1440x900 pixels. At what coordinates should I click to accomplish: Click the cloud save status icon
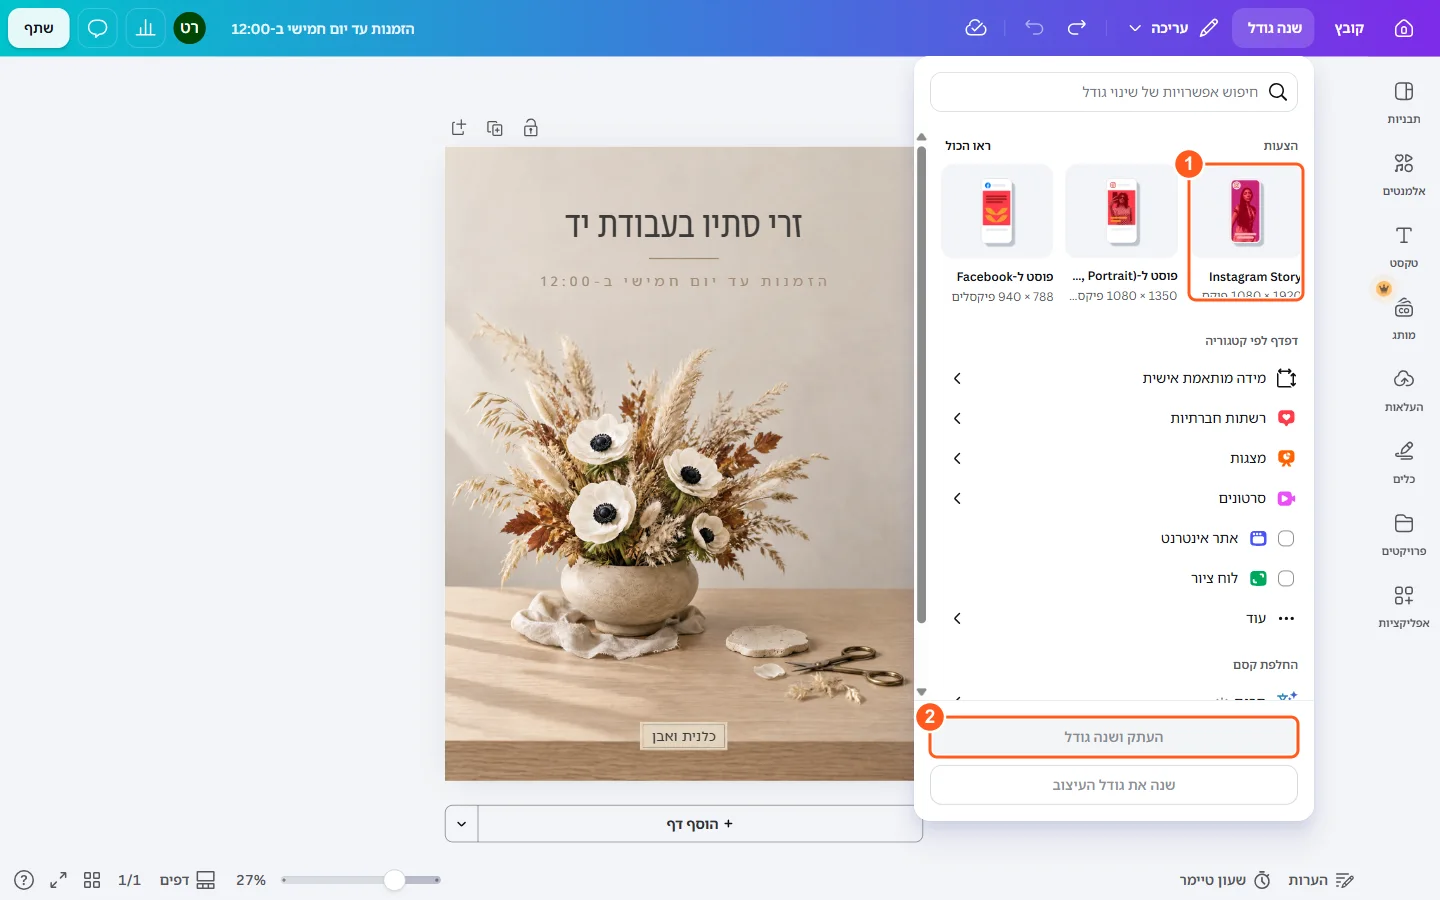pos(976,28)
